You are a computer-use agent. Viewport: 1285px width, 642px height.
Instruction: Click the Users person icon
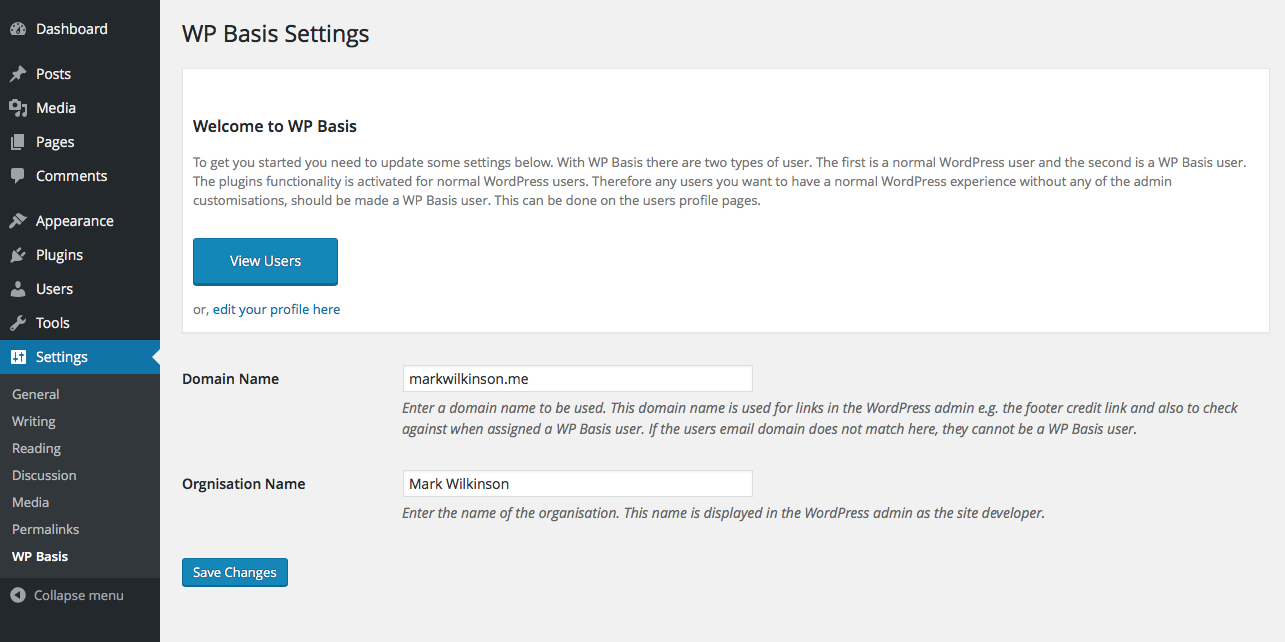(x=18, y=289)
